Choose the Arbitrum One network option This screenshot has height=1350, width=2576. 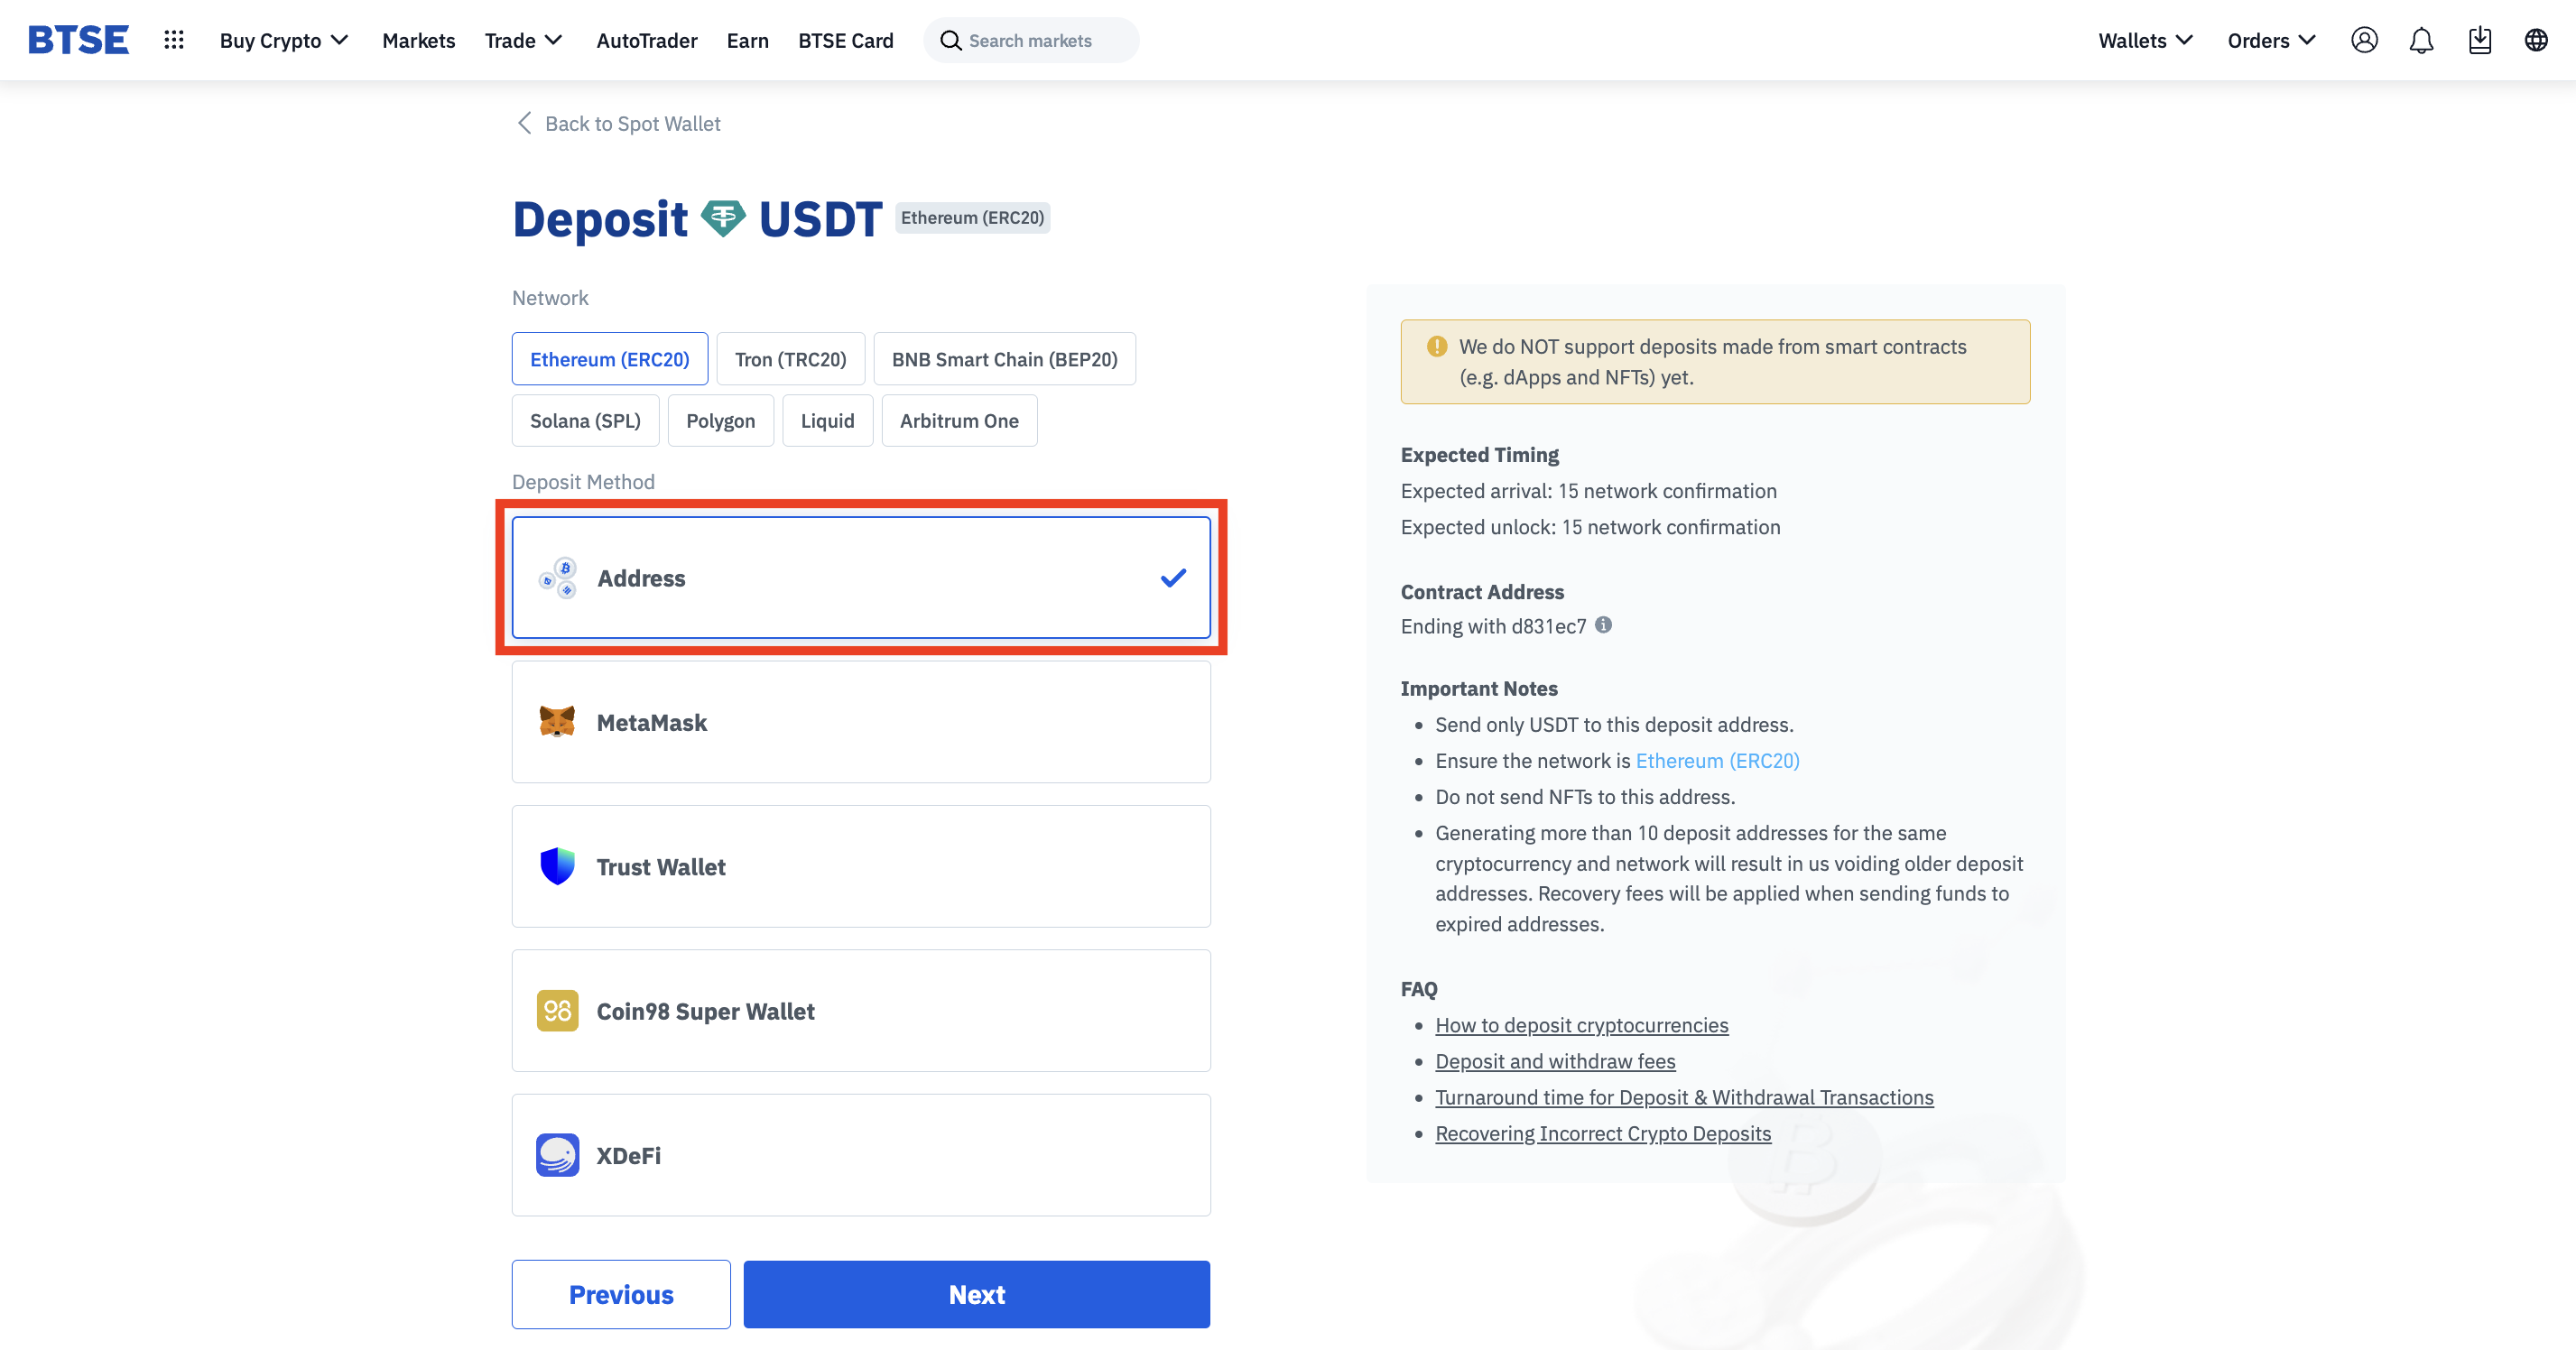point(958,421)
